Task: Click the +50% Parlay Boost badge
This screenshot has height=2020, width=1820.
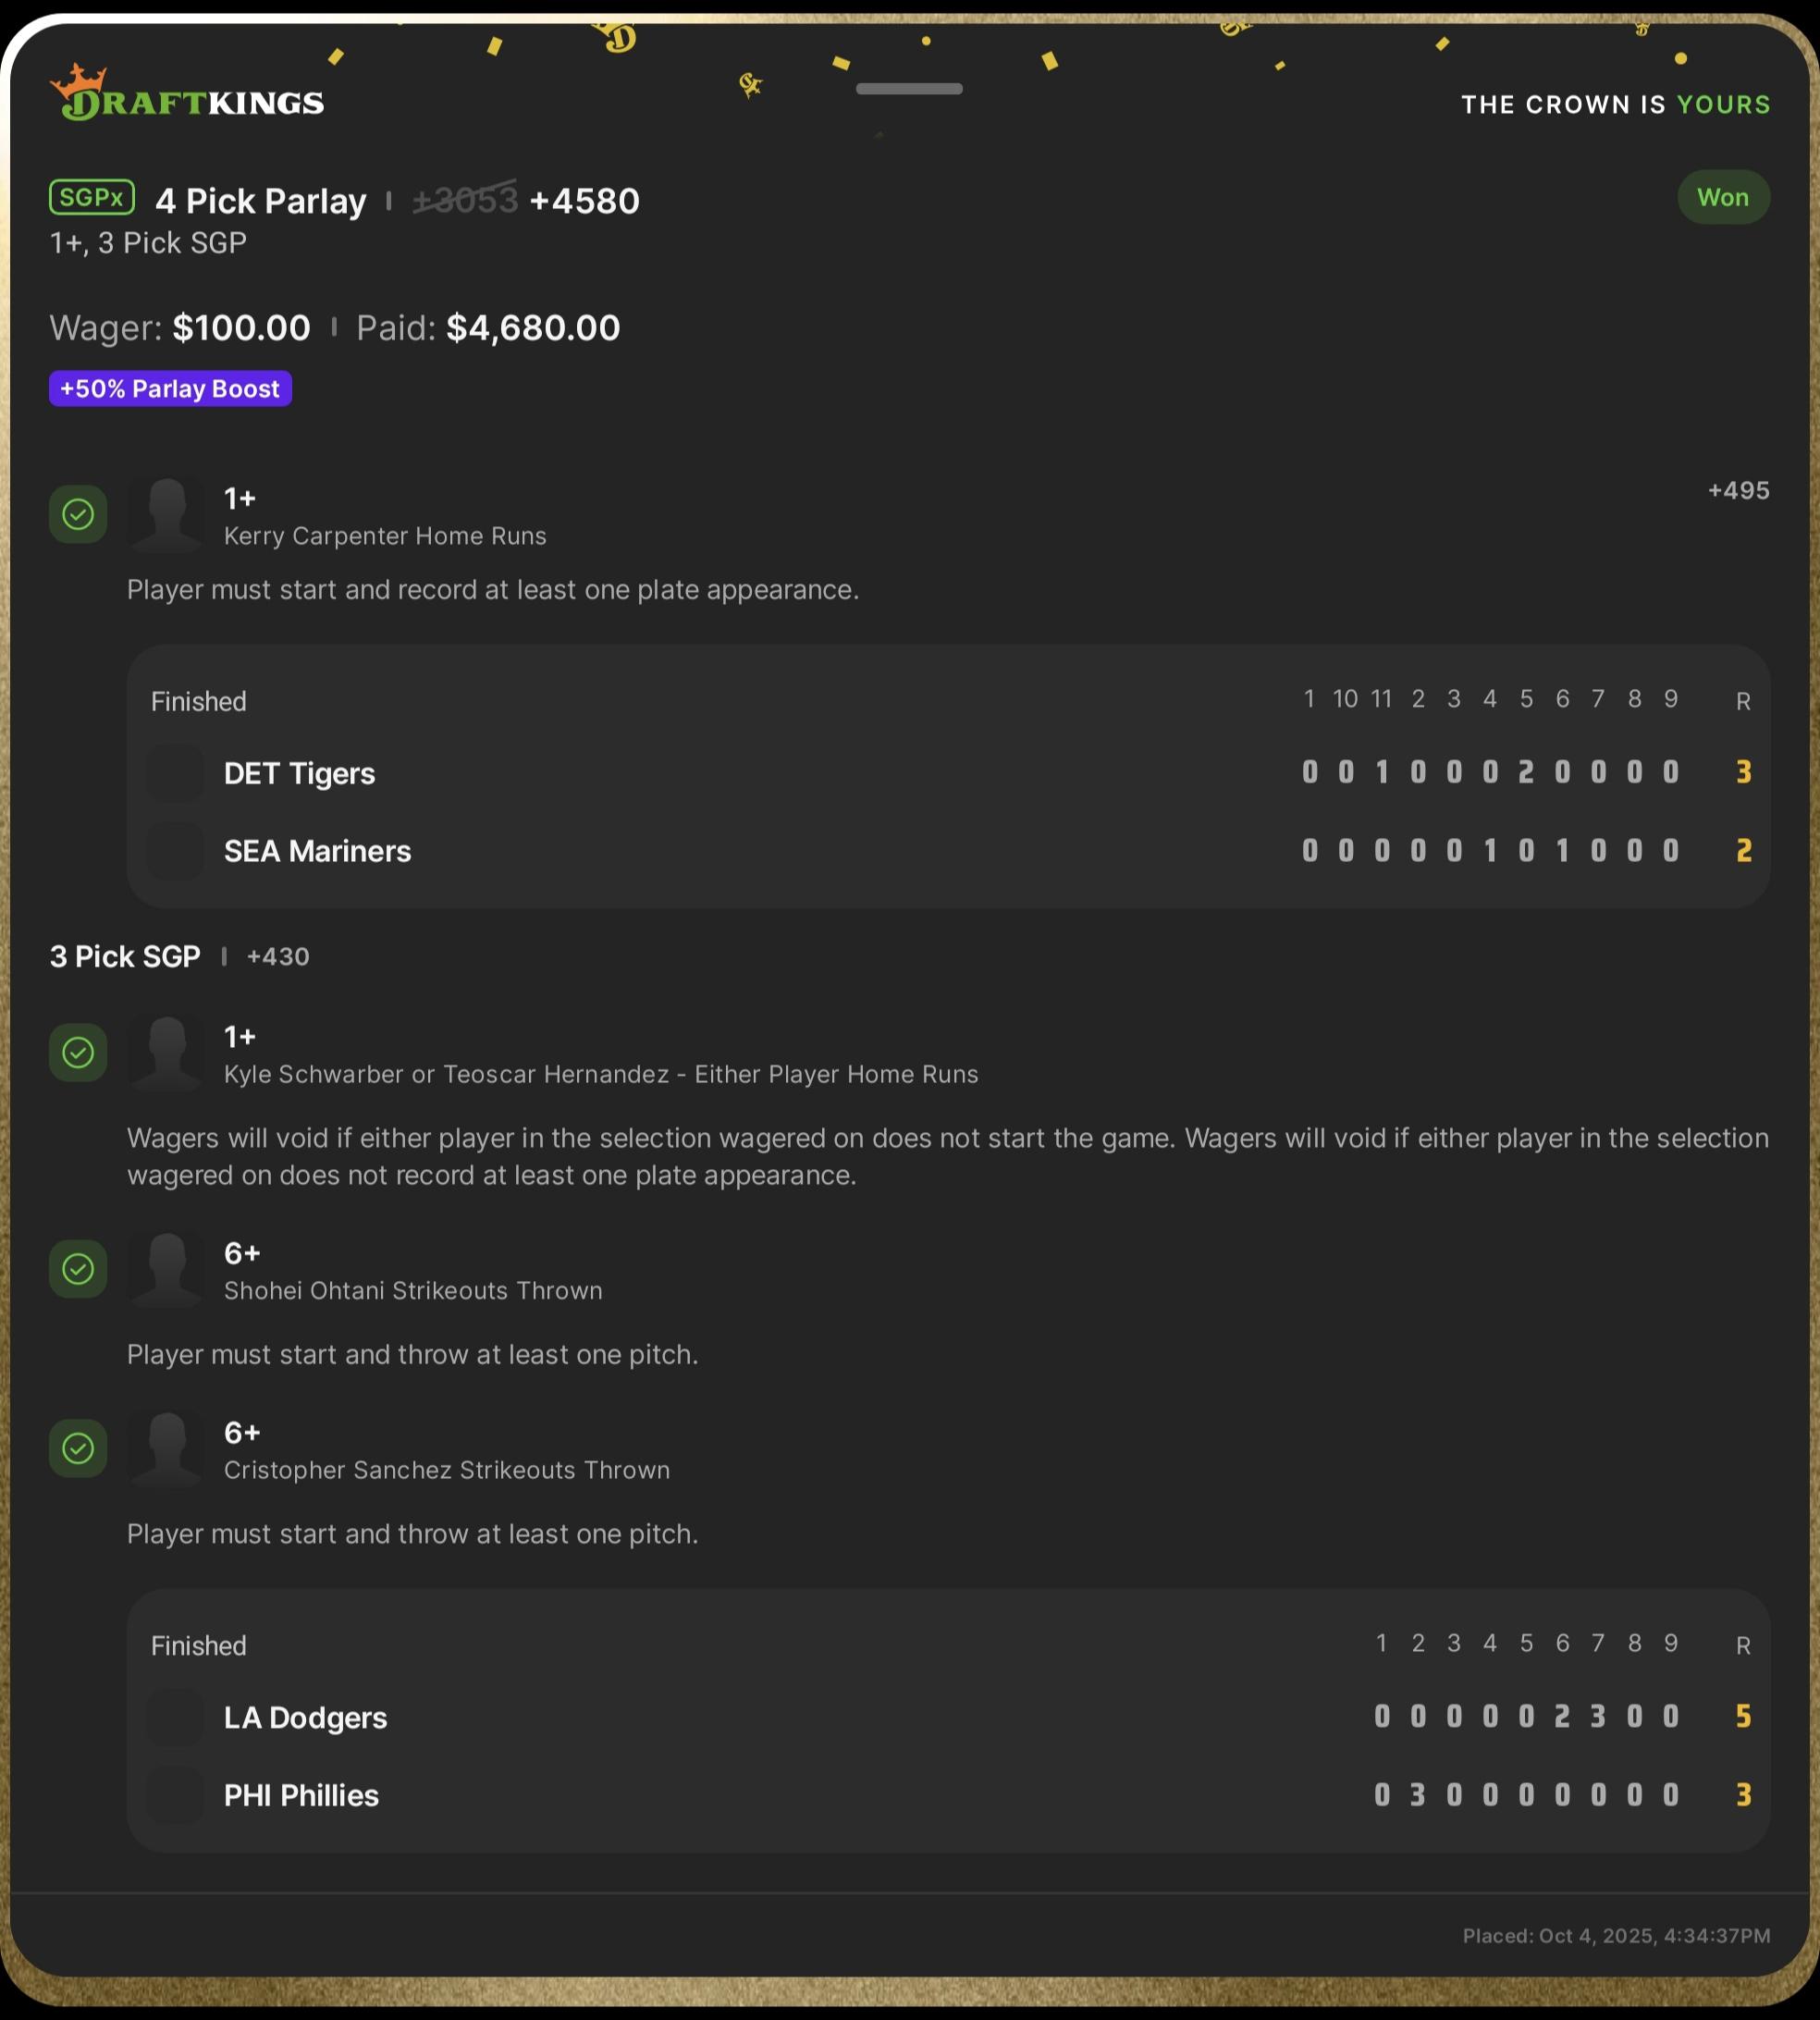Action: [x=170, y=389]
